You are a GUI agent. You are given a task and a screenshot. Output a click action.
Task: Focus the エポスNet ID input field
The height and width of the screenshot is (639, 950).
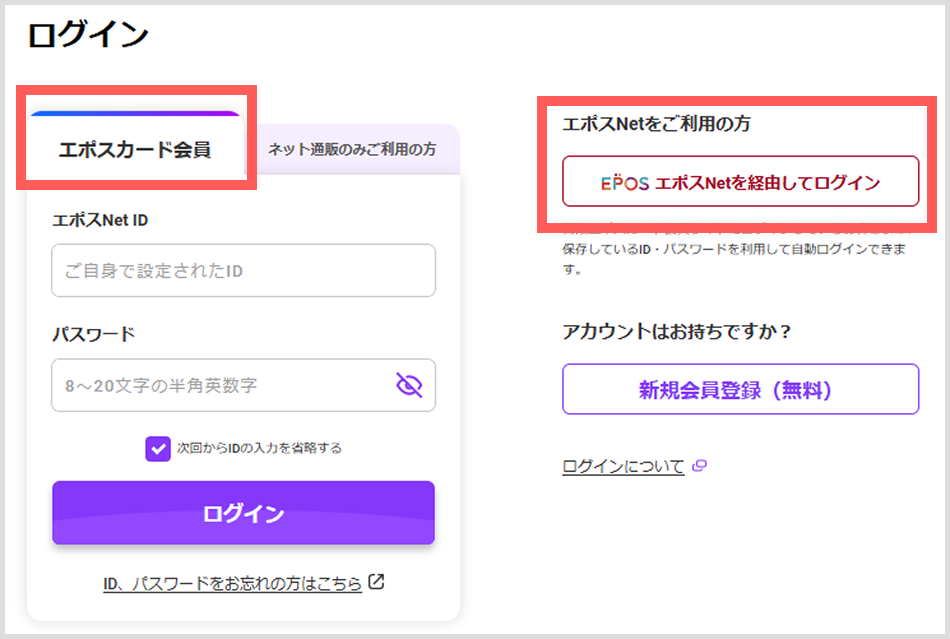click(243, 270)
